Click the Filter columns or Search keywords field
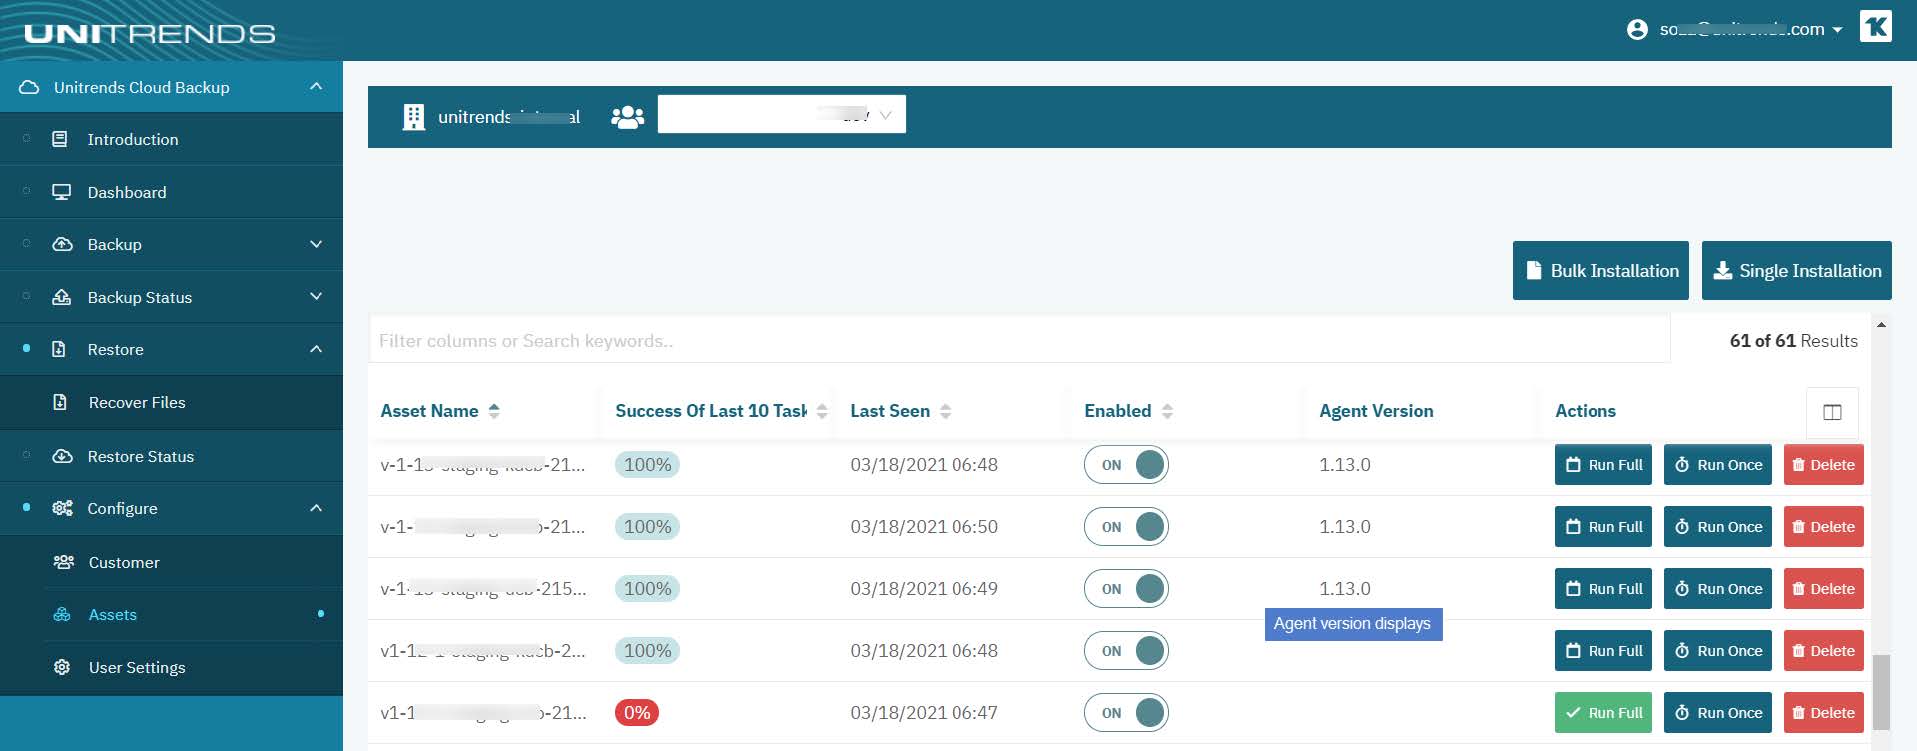 1019,340
